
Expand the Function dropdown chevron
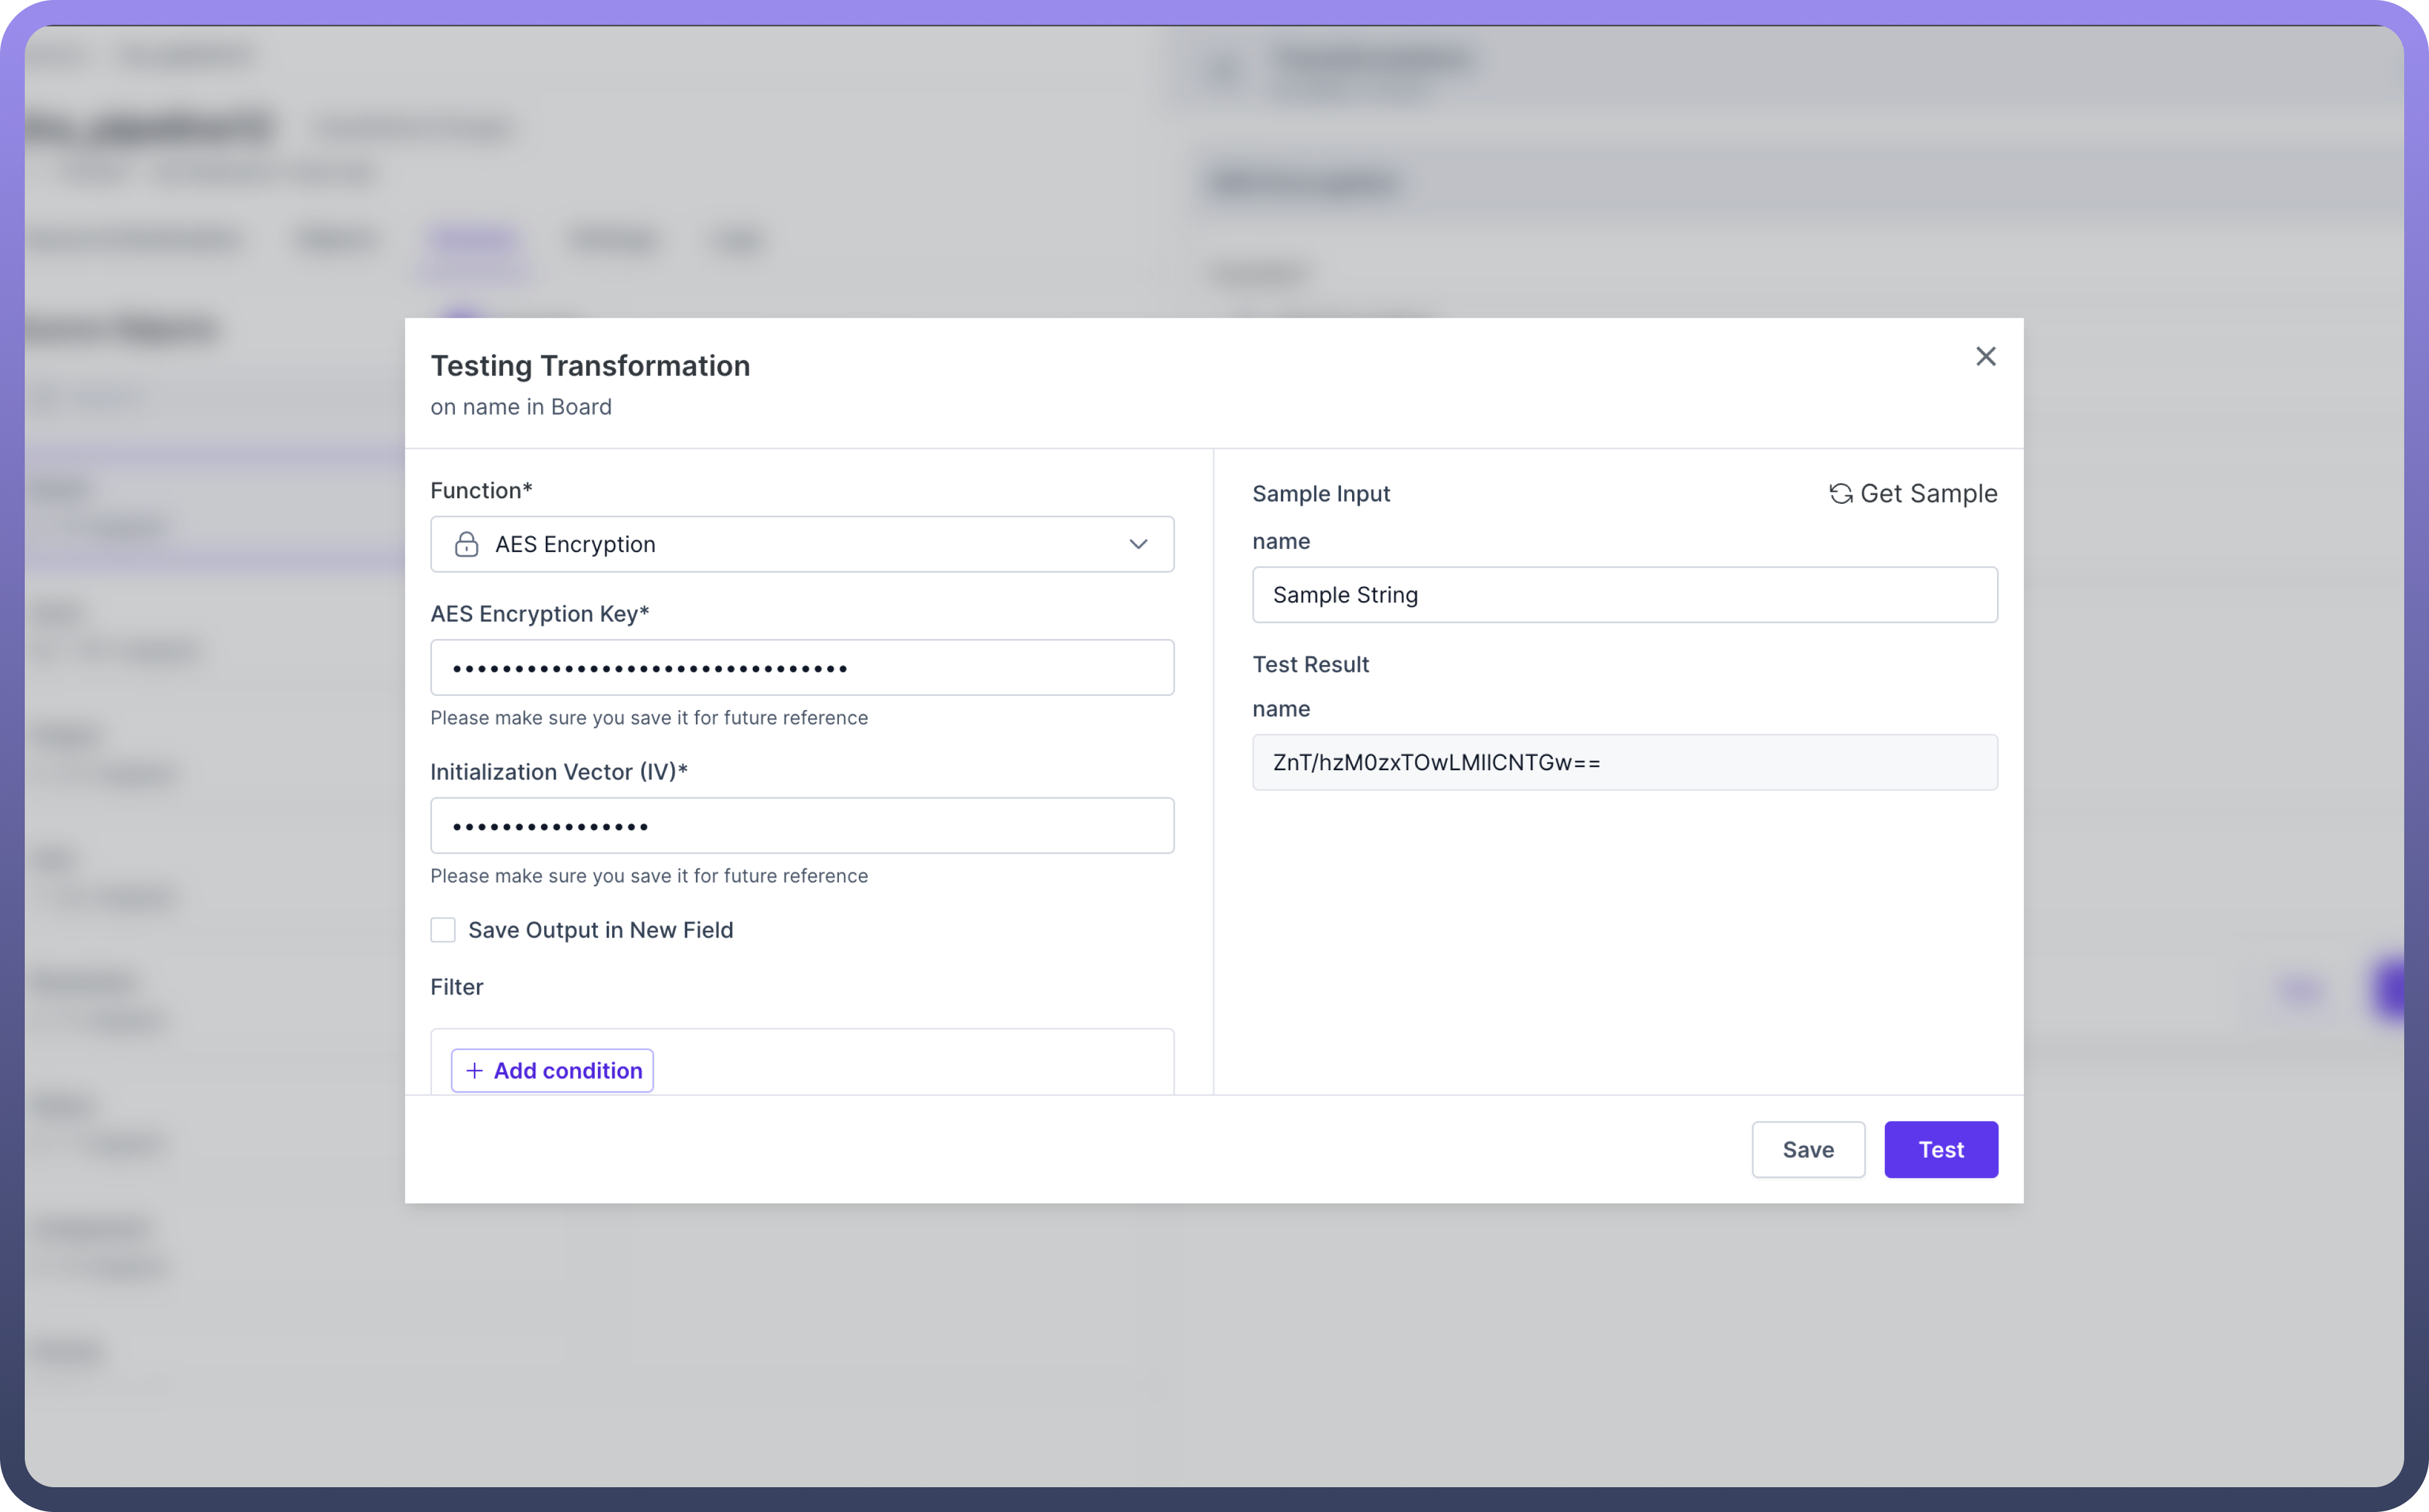[1138, 544]
